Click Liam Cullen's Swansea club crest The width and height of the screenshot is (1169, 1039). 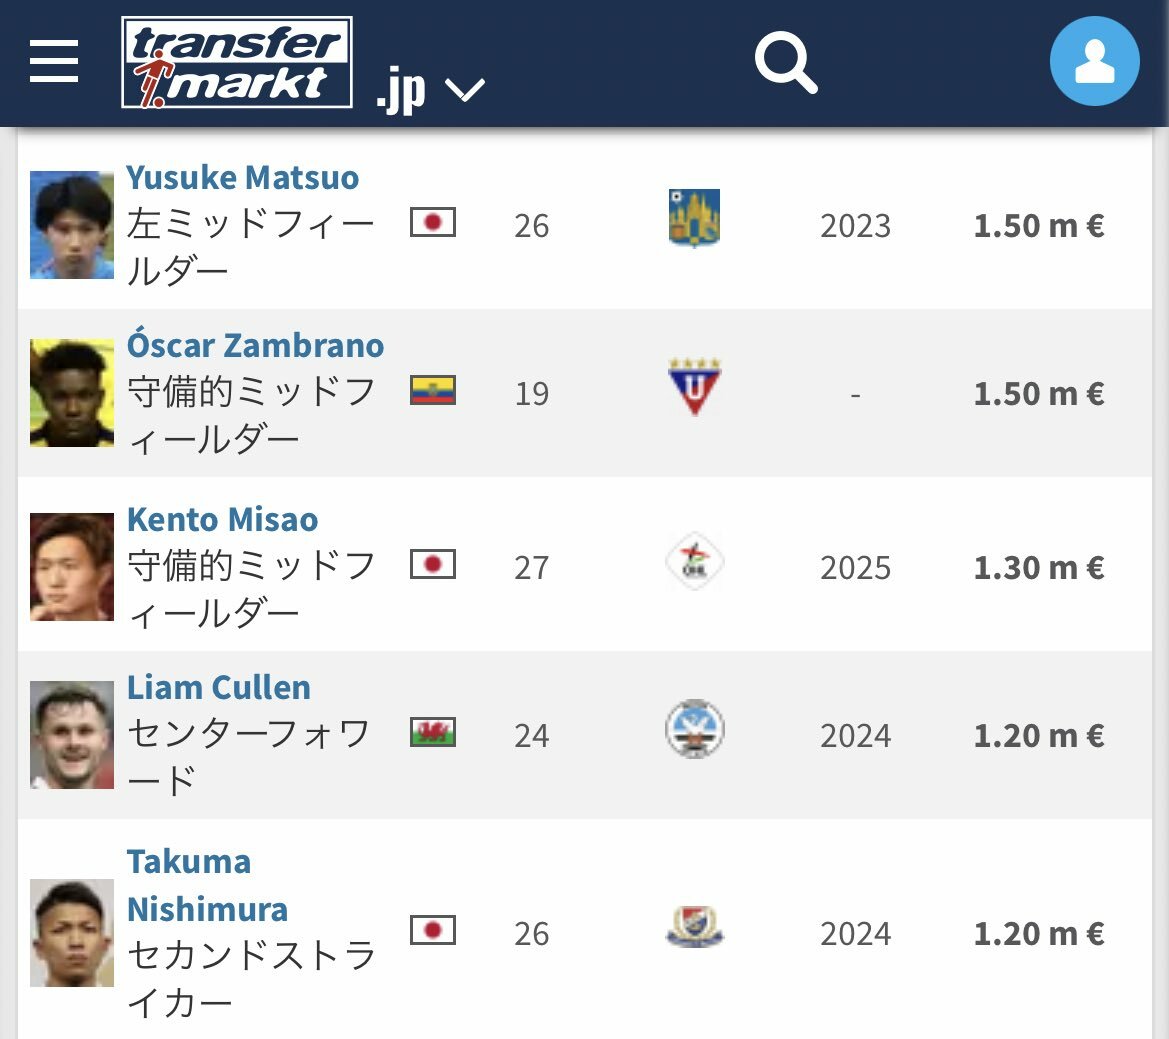point(694,729)
